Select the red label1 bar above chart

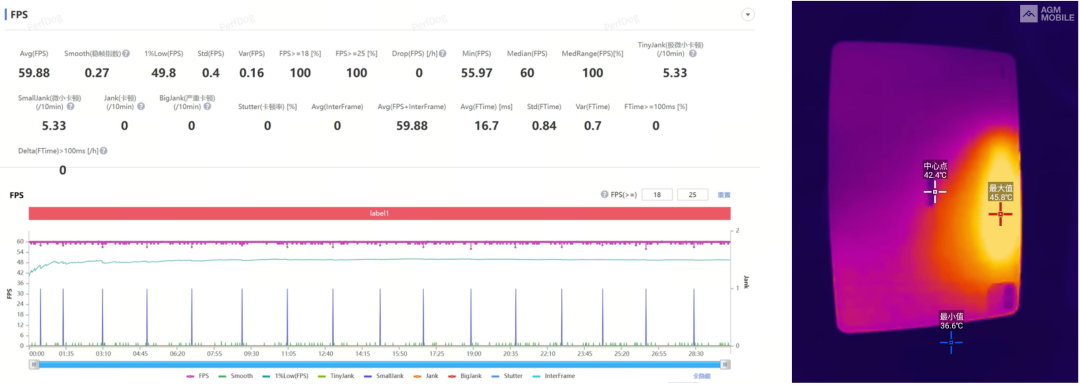point(379,214)
